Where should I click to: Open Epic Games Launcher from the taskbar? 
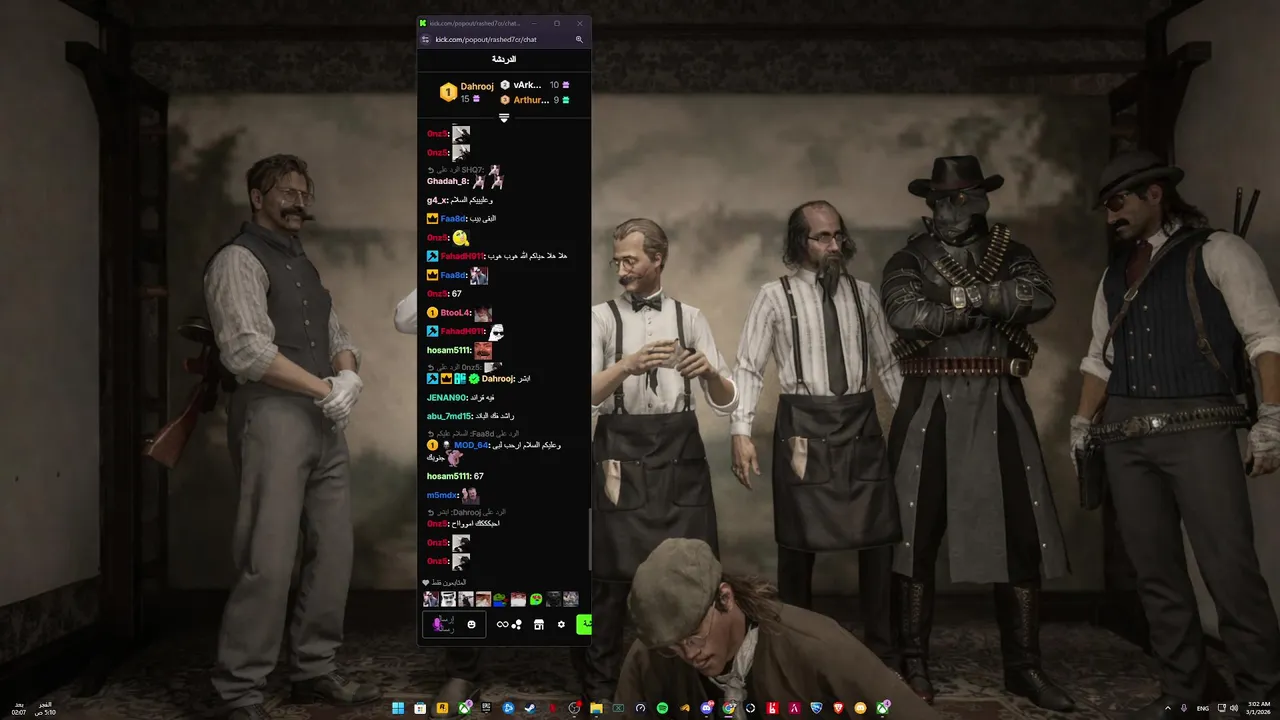[x=486, y=708]
